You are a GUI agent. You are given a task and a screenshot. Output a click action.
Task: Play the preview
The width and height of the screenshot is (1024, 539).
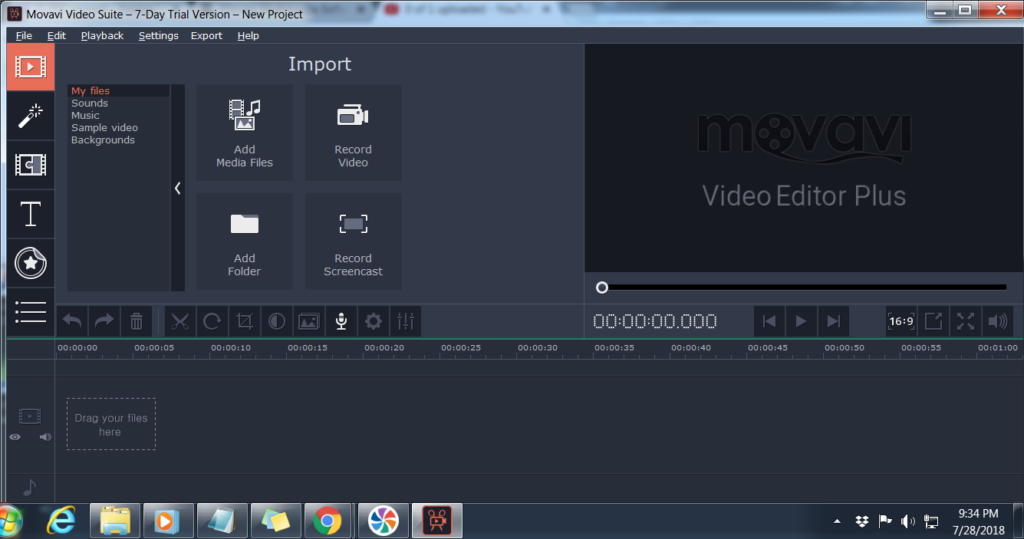[x=801, y=321]
